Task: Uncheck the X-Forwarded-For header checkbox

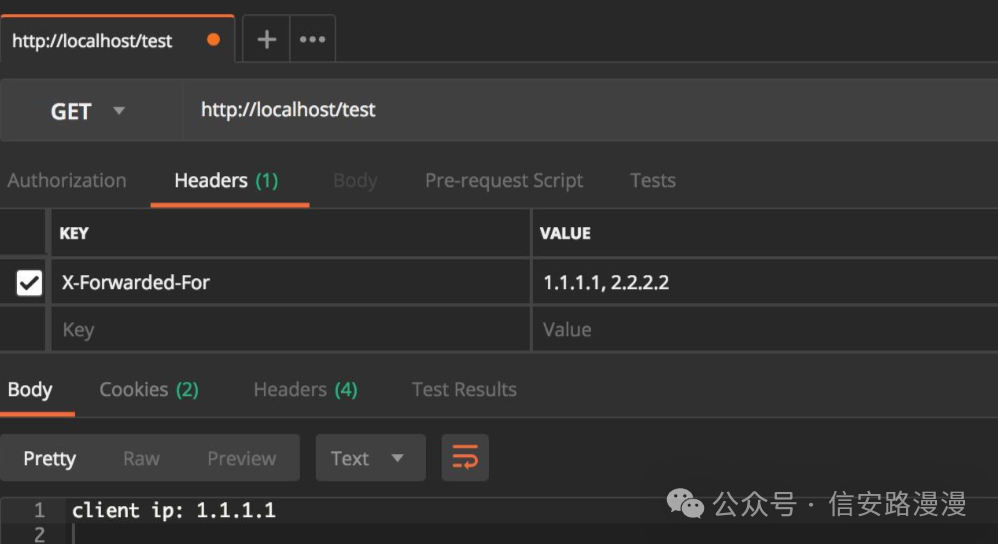Action: click(x=29, y=283)
